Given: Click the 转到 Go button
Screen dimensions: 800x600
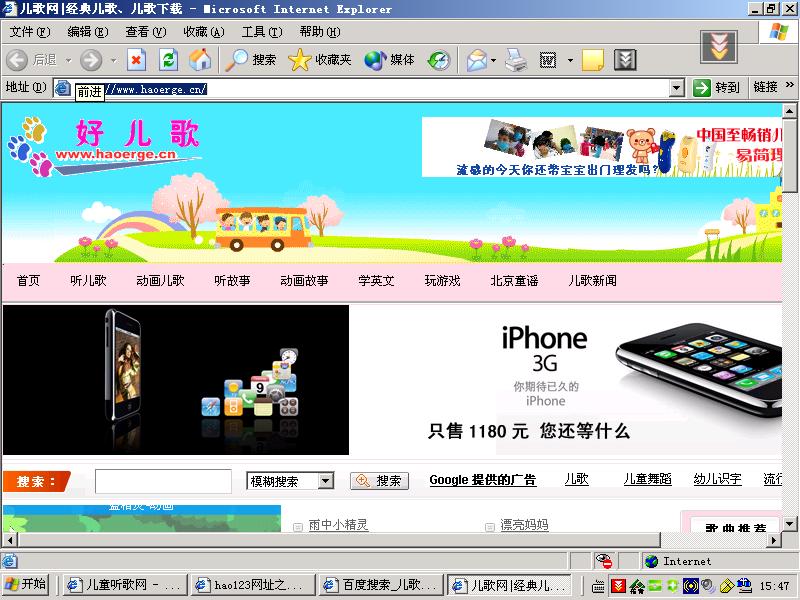Looking at the screenshot, I should click(x=717, y=88).
